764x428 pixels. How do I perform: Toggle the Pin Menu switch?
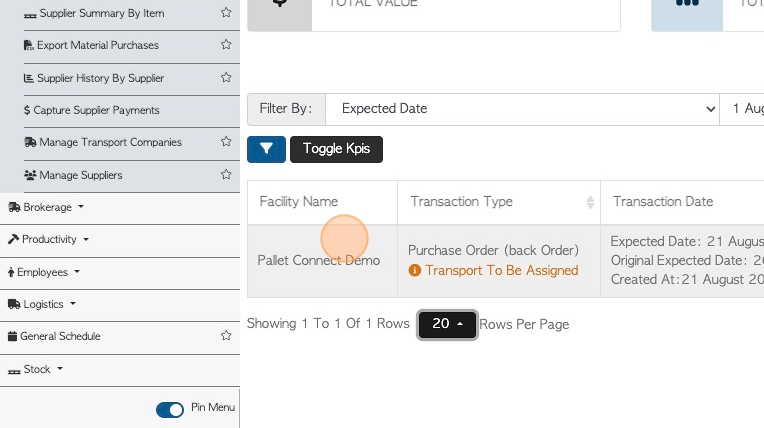[x=170, y=409]
